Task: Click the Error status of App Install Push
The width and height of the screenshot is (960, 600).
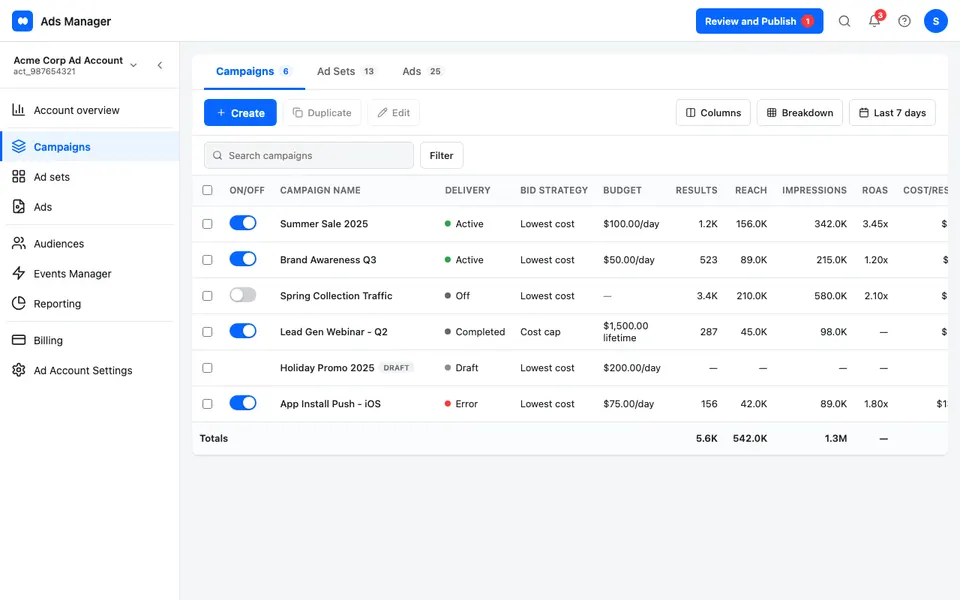Action: click(x=462, y=404)
